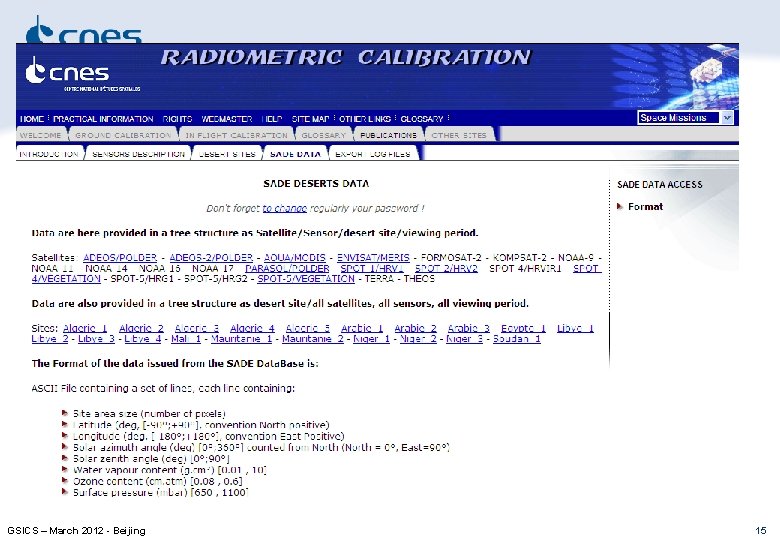The height and width of the screenshot is (540, 780).
Task: Switch to the IN FLIGHT CALIBRATION tab
Action: pyautogui.click(x=236, y=135)
